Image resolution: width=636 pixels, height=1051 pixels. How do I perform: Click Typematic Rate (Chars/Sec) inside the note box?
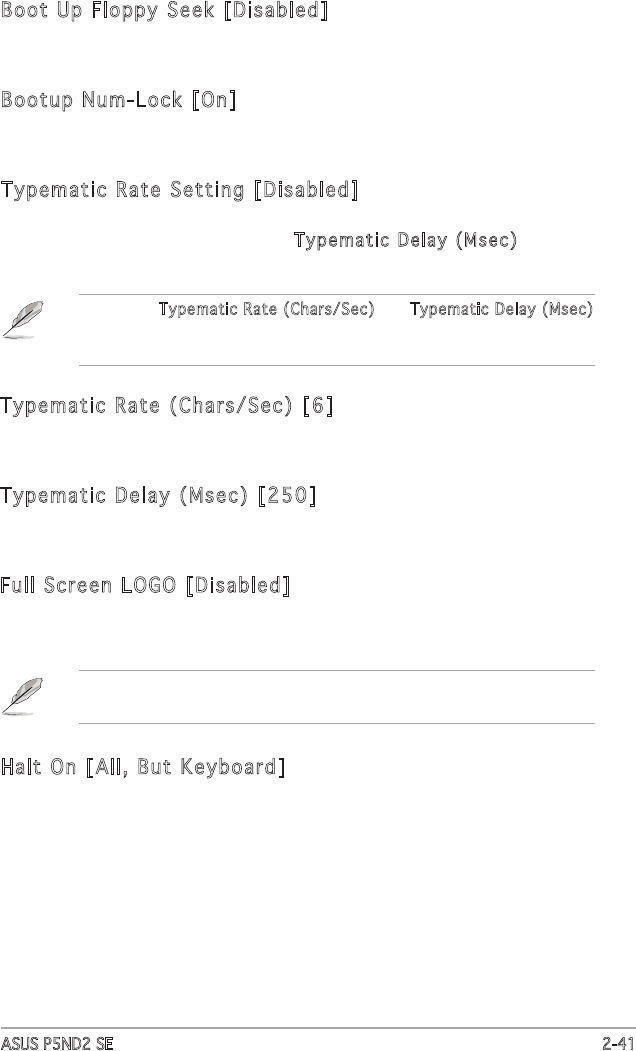pyautogui.click(x=266, y=310)
